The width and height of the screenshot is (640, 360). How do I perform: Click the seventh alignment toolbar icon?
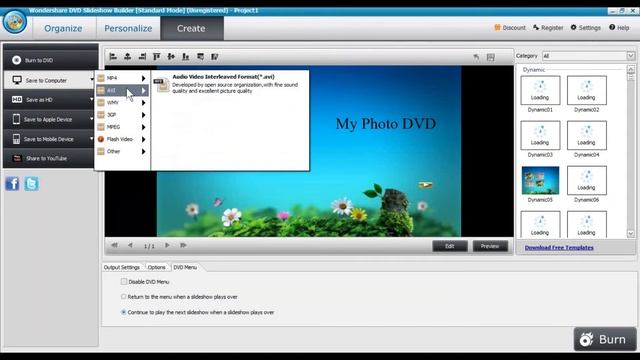tap(200, 57)
